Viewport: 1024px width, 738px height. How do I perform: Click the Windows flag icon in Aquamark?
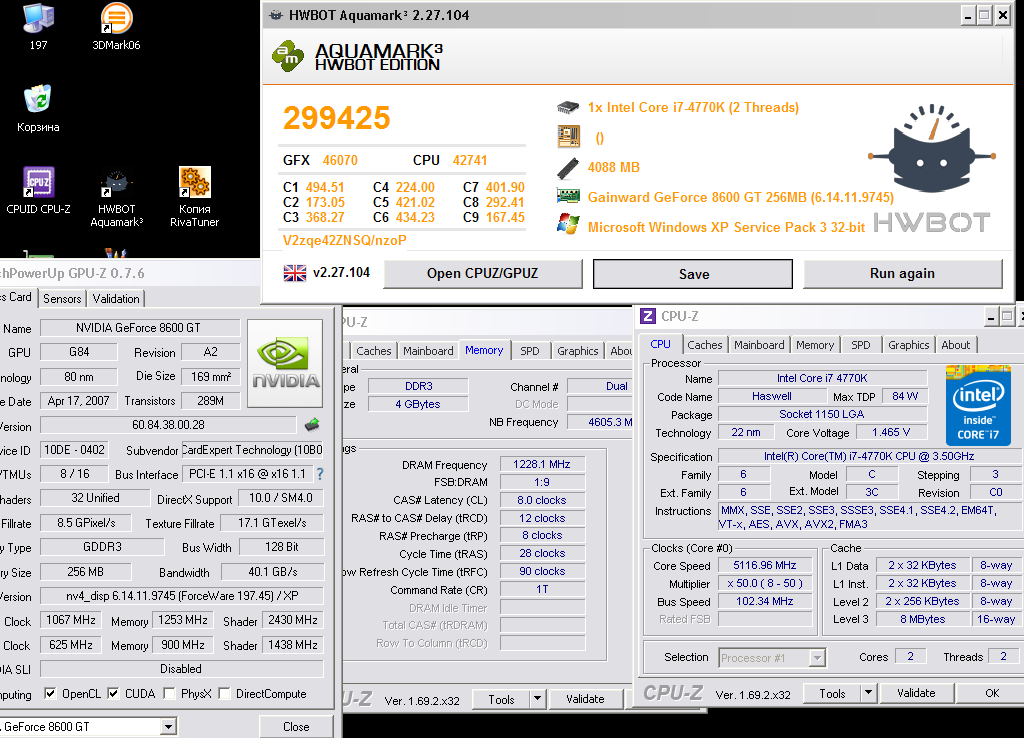click(568, 225)
